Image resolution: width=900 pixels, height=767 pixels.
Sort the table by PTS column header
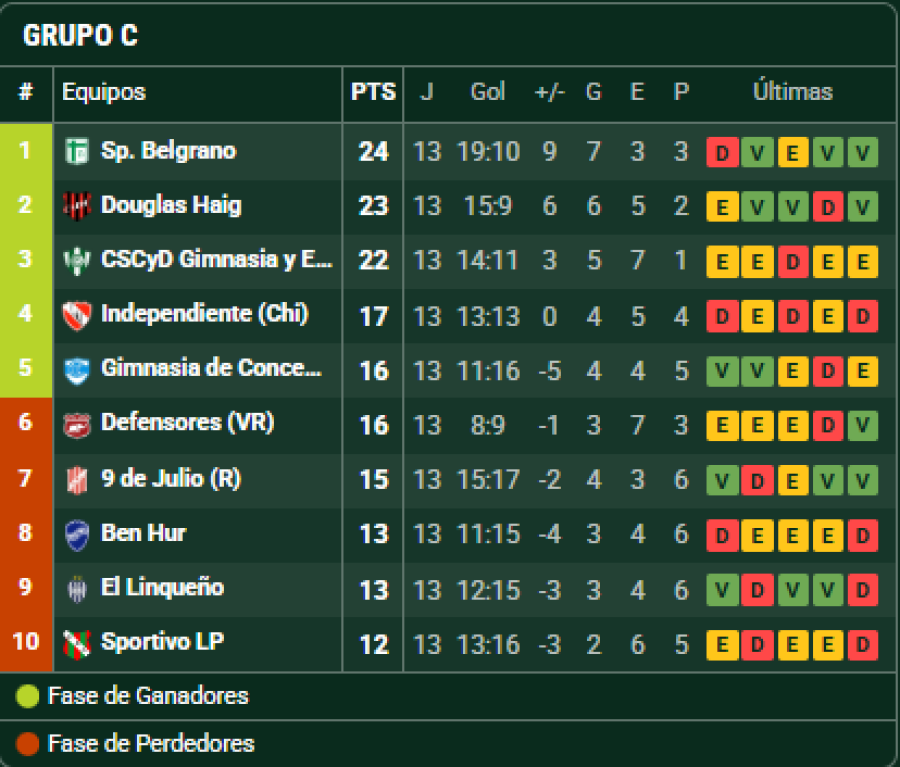(x=373, y=92)
